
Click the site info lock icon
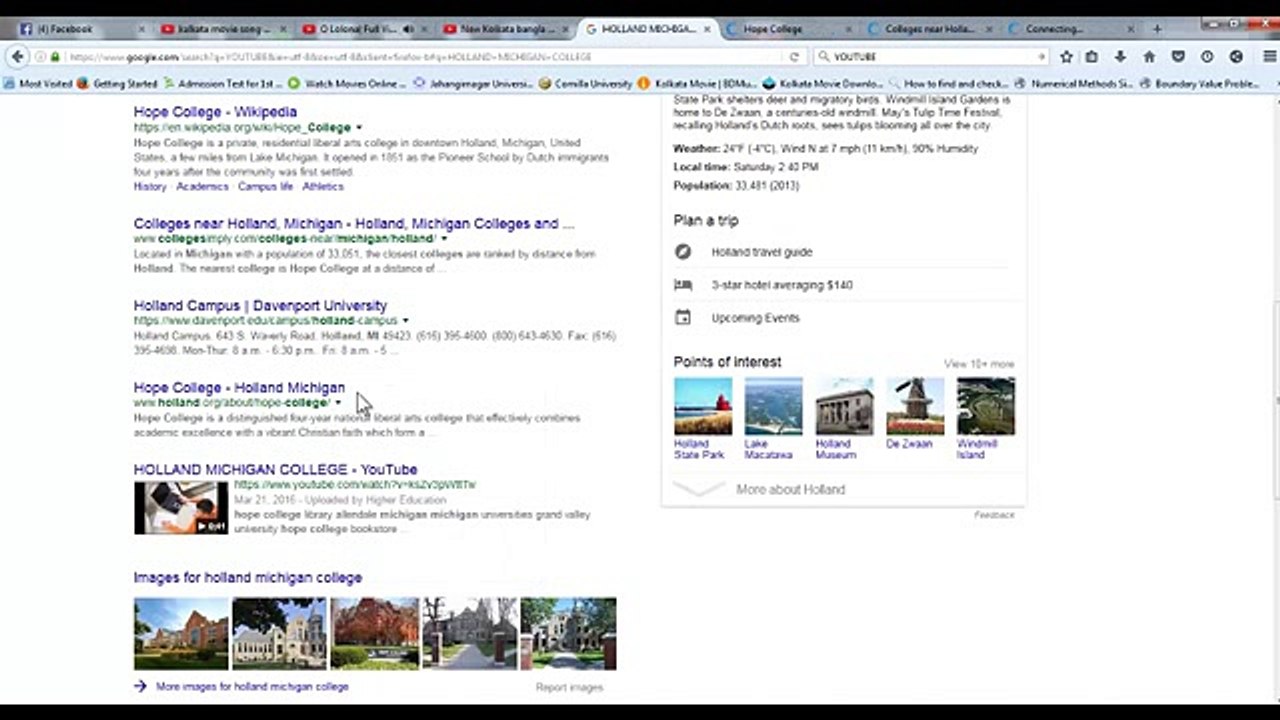55,57
